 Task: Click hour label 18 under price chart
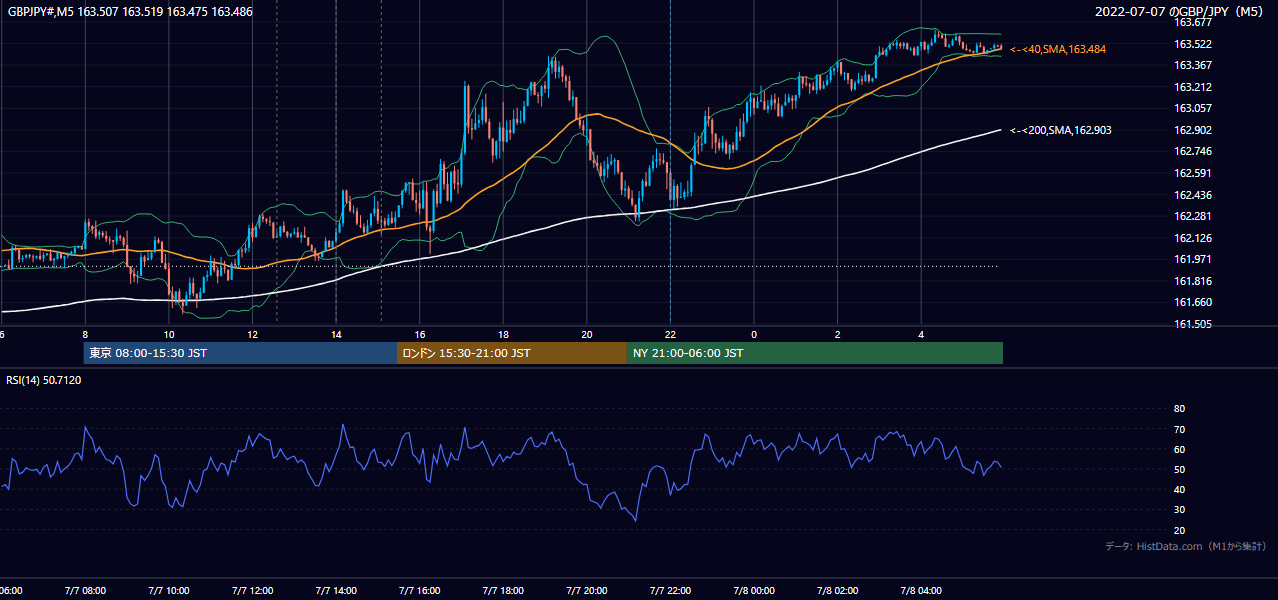click(x=504, y=335)
